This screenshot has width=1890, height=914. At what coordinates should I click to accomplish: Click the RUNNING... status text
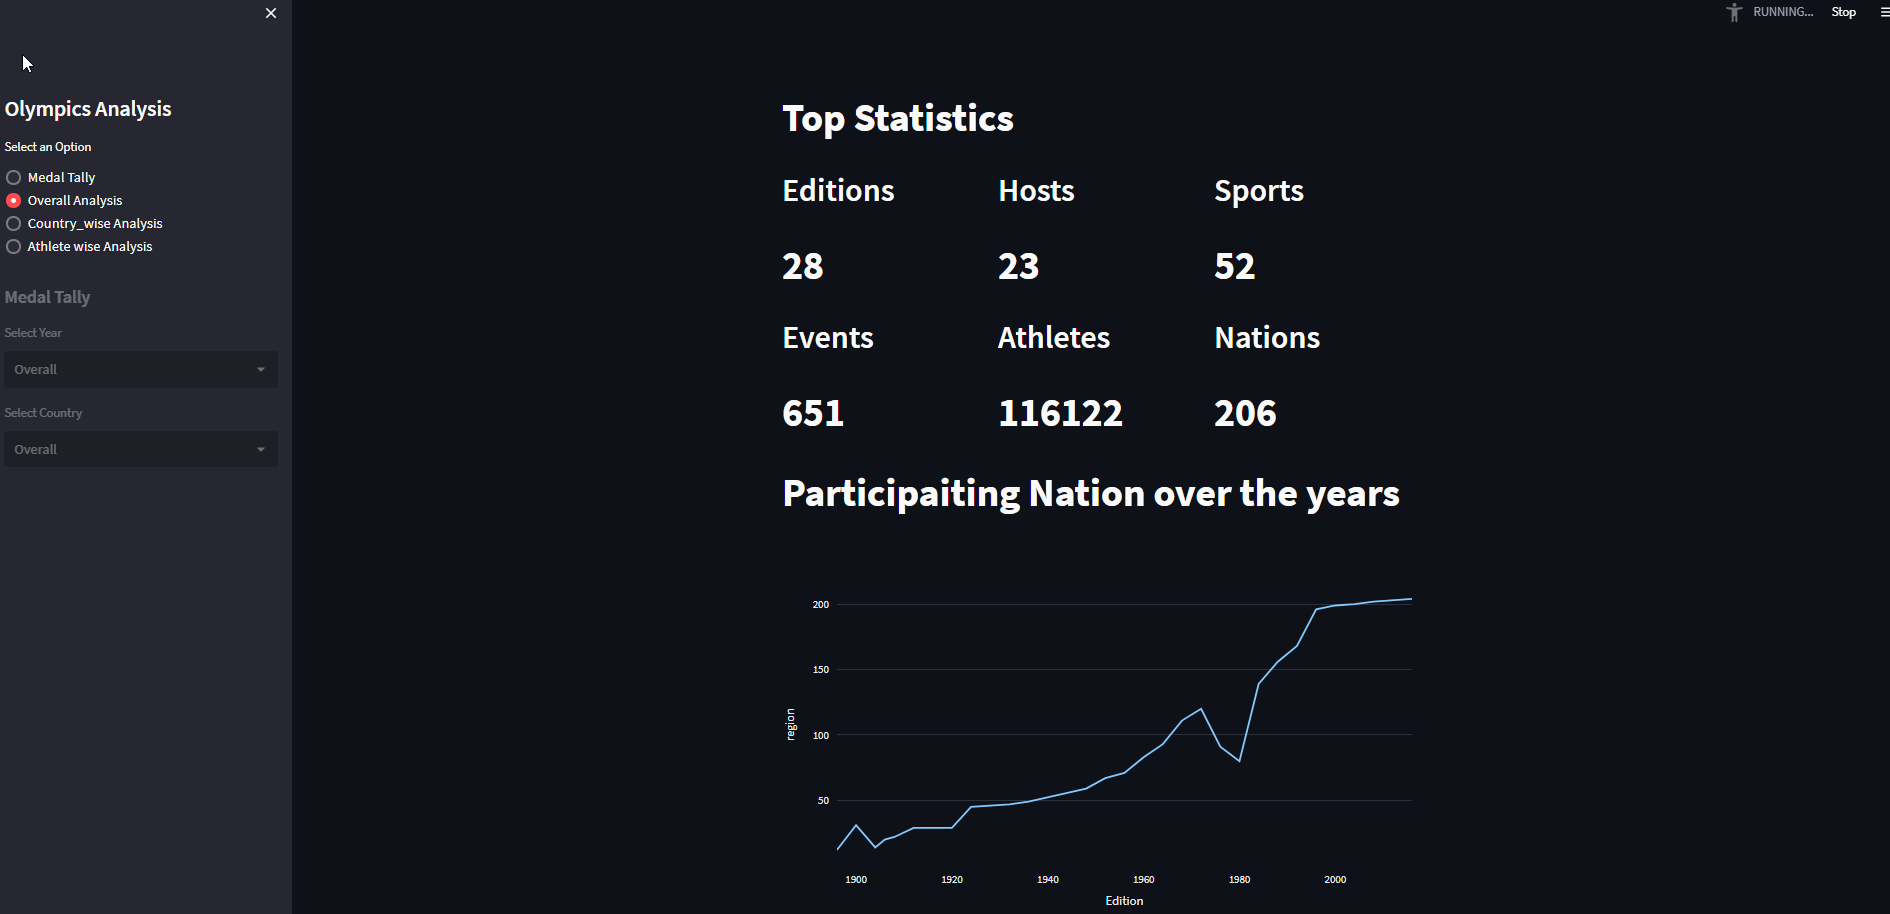click(1783, 12)
